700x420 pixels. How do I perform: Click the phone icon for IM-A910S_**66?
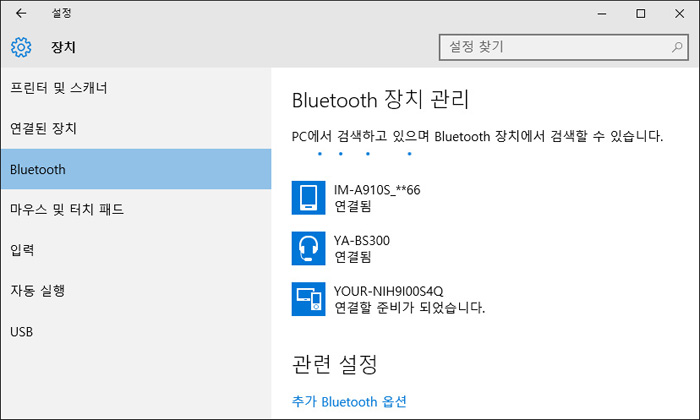click(x=308, y=198)
